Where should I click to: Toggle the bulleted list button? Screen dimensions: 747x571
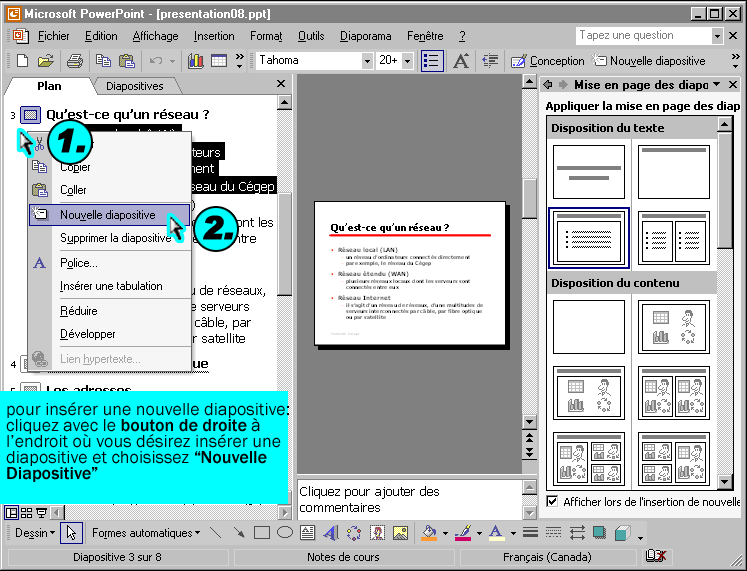click(x=432, y=61)
